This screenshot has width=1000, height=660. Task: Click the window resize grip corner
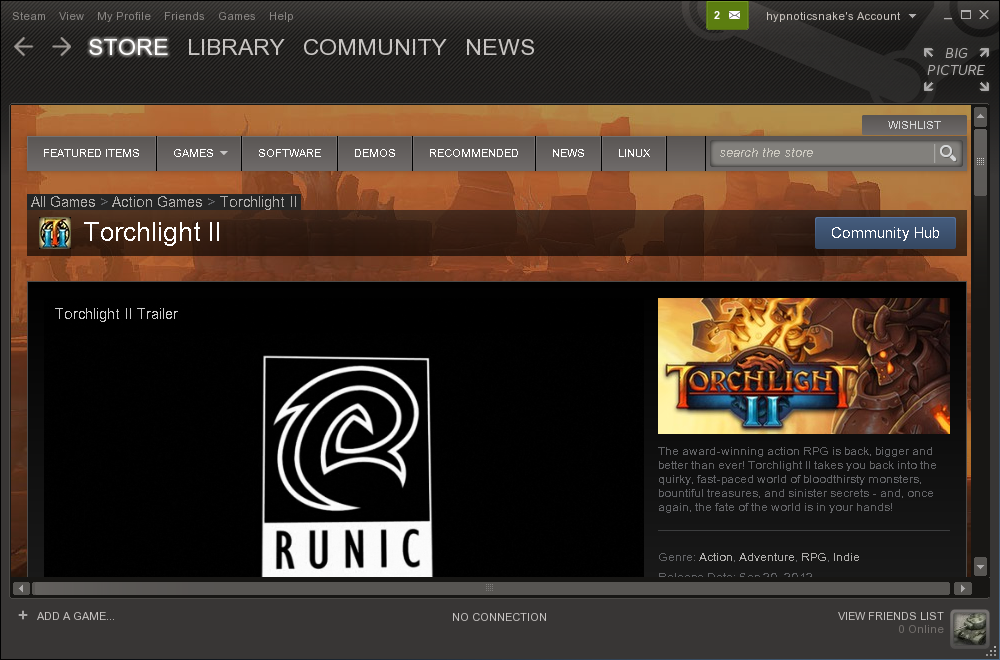pos(992,652)
